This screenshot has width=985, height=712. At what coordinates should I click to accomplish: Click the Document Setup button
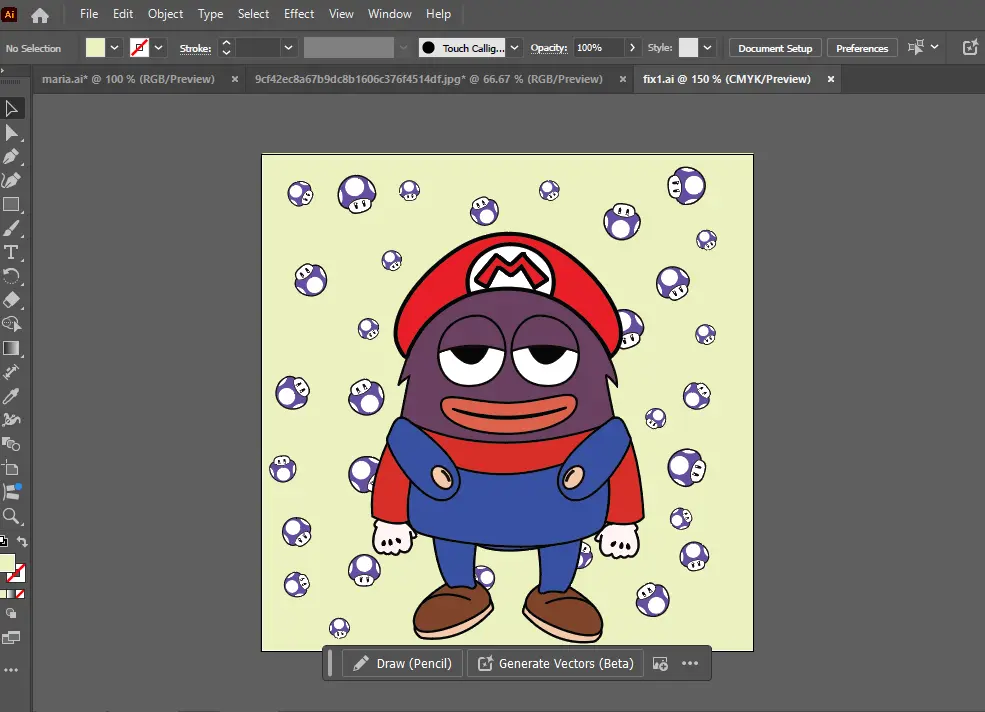[775, 48]
